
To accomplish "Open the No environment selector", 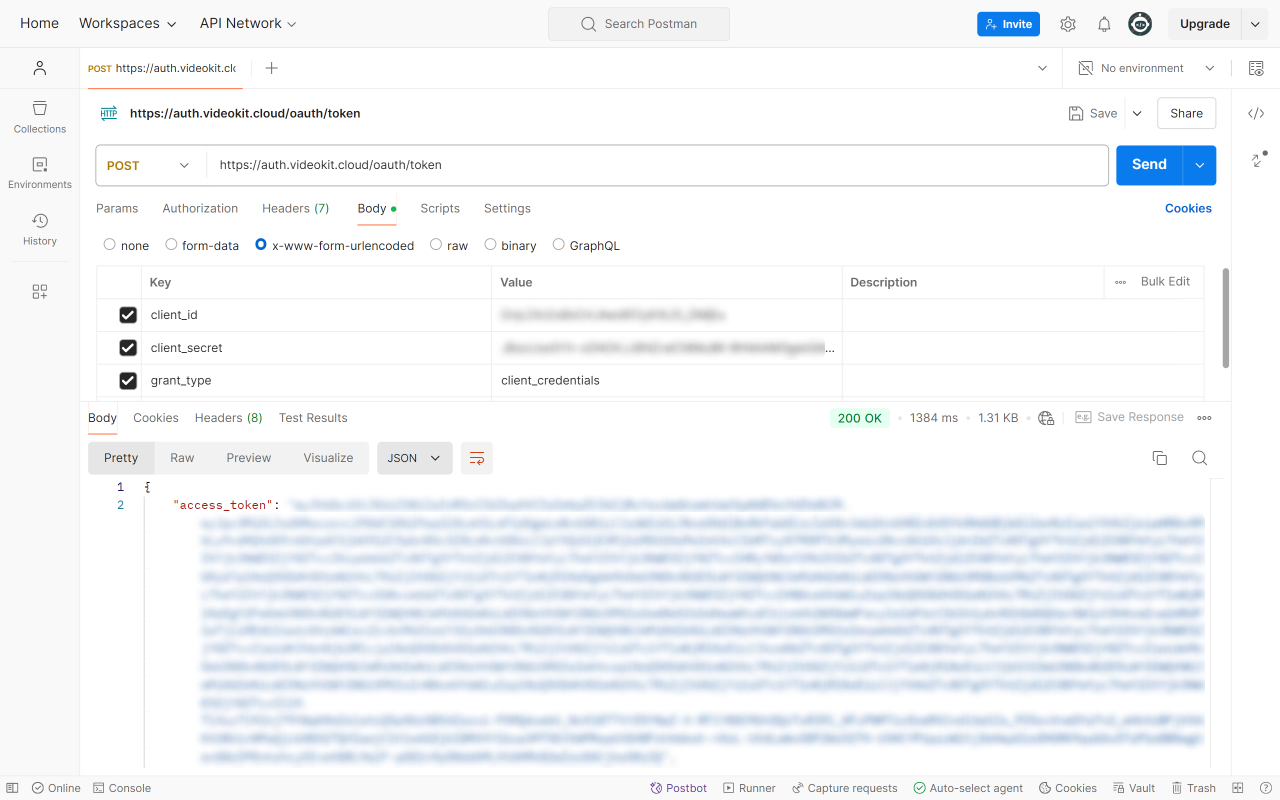I will coord(1146,68).
